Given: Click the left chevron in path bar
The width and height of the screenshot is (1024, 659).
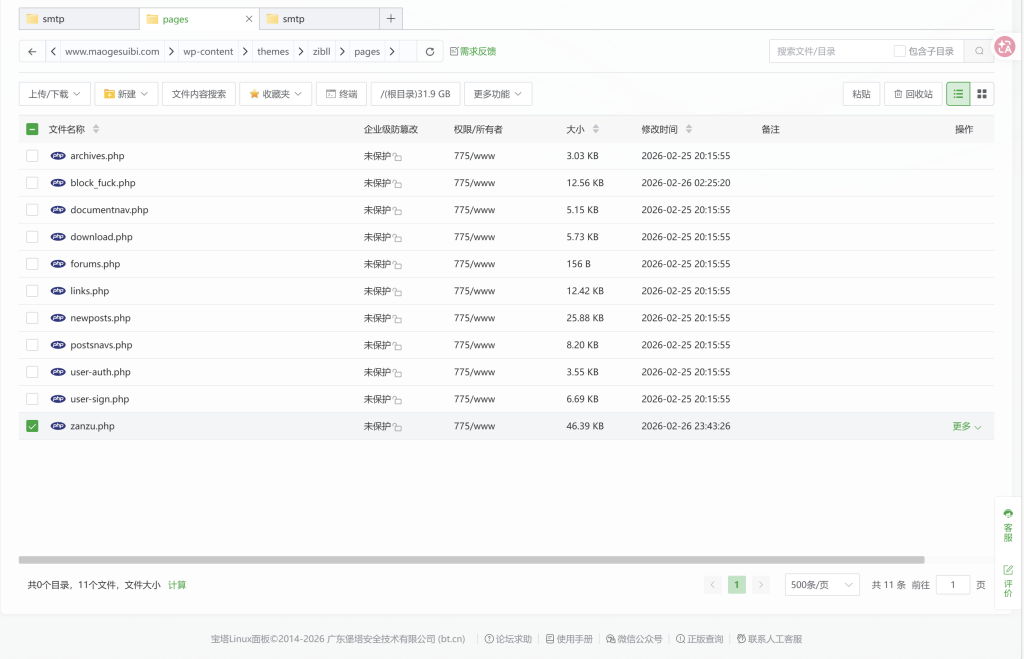Looking at the screenshot, I should (53, 52).
